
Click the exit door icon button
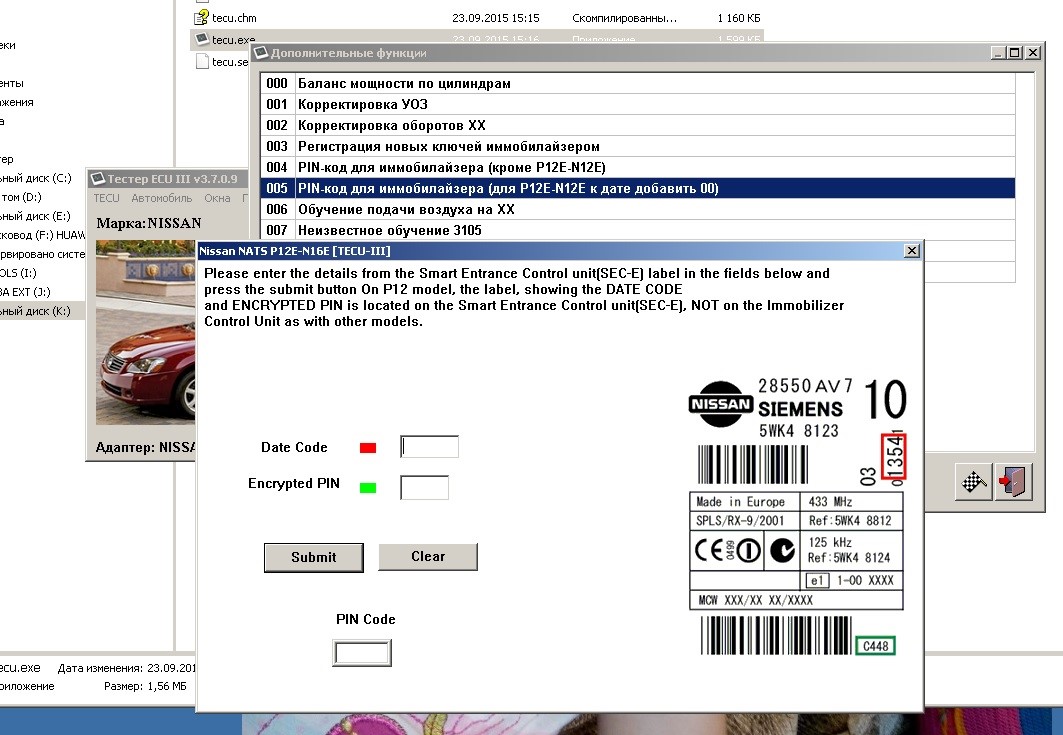pyautogui.click(x=1012, y=482)
